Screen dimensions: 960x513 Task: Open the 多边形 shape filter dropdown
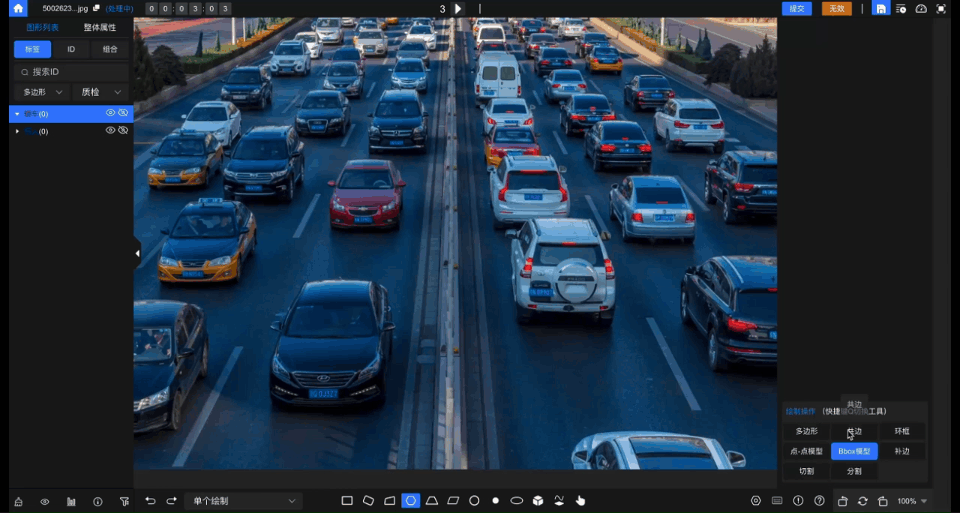pyautogui.click(x=41, y=92)
